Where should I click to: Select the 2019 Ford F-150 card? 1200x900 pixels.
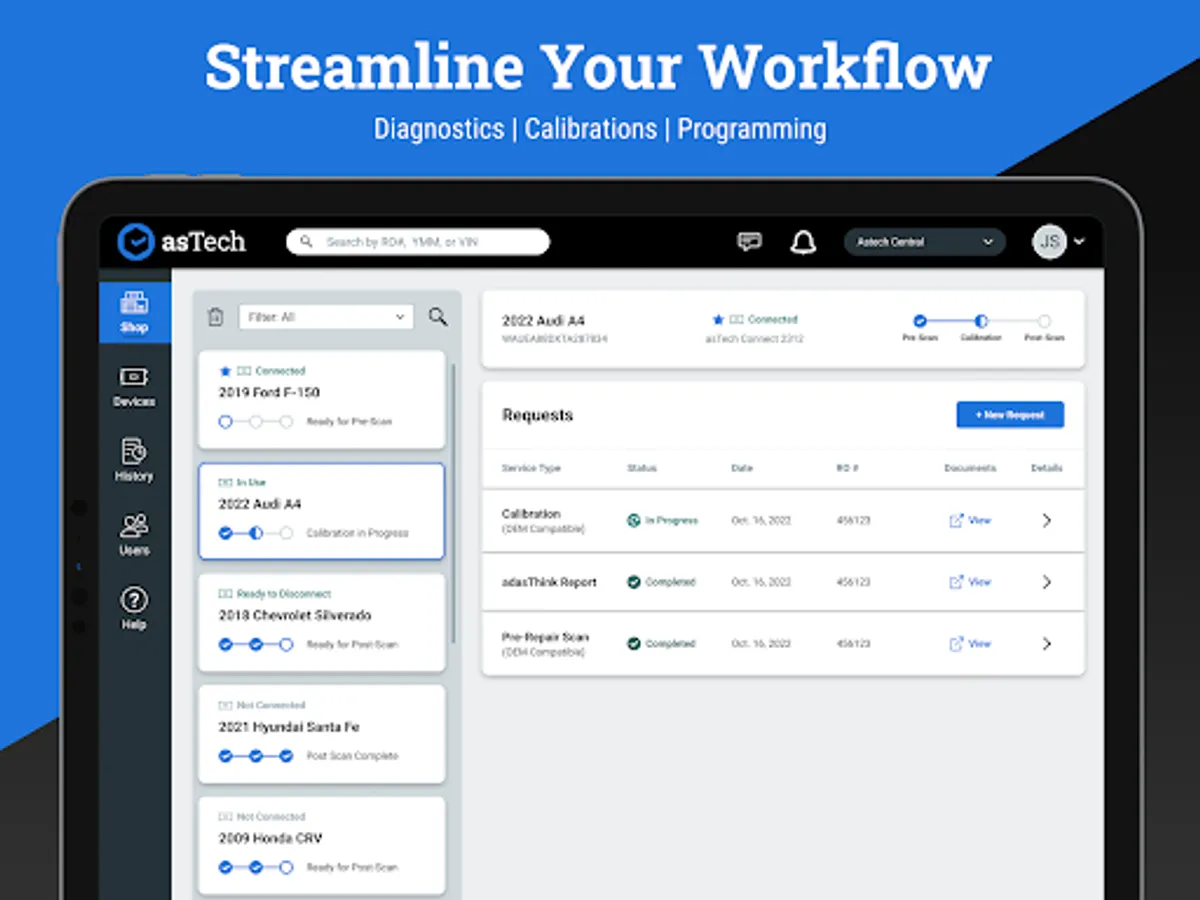[322, 400]
